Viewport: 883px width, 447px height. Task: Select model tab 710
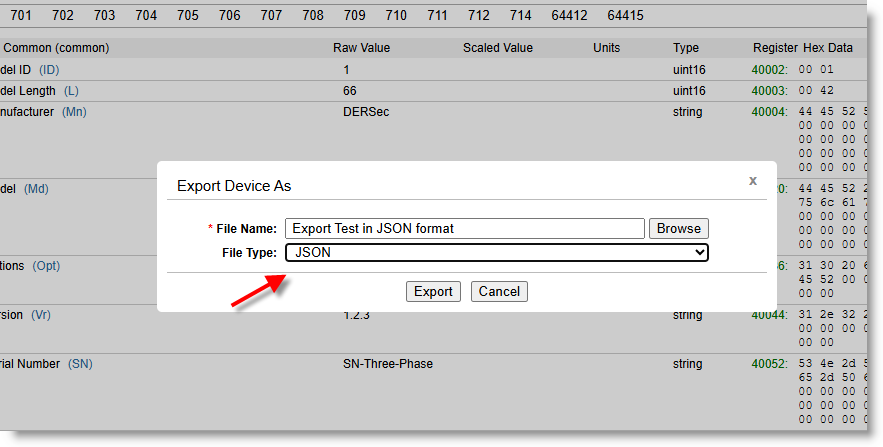tap(396, 15)
